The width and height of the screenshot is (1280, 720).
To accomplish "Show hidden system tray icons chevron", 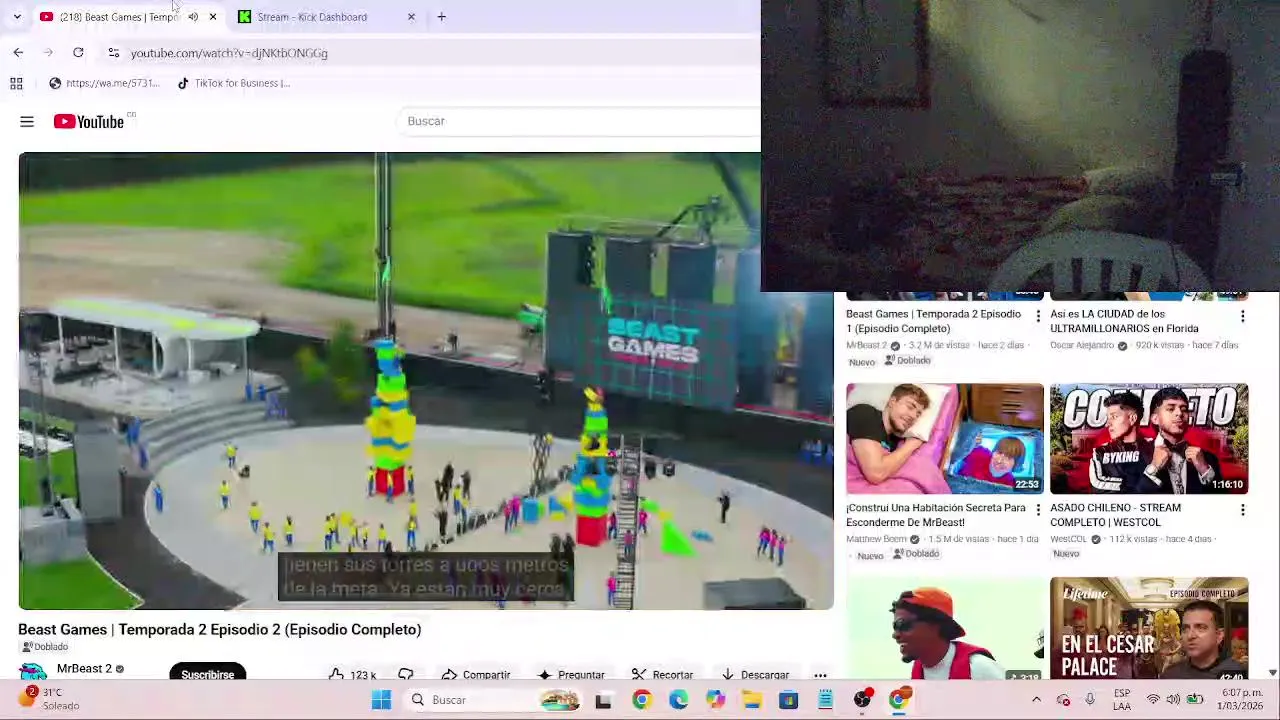I will coord(1036,700).
